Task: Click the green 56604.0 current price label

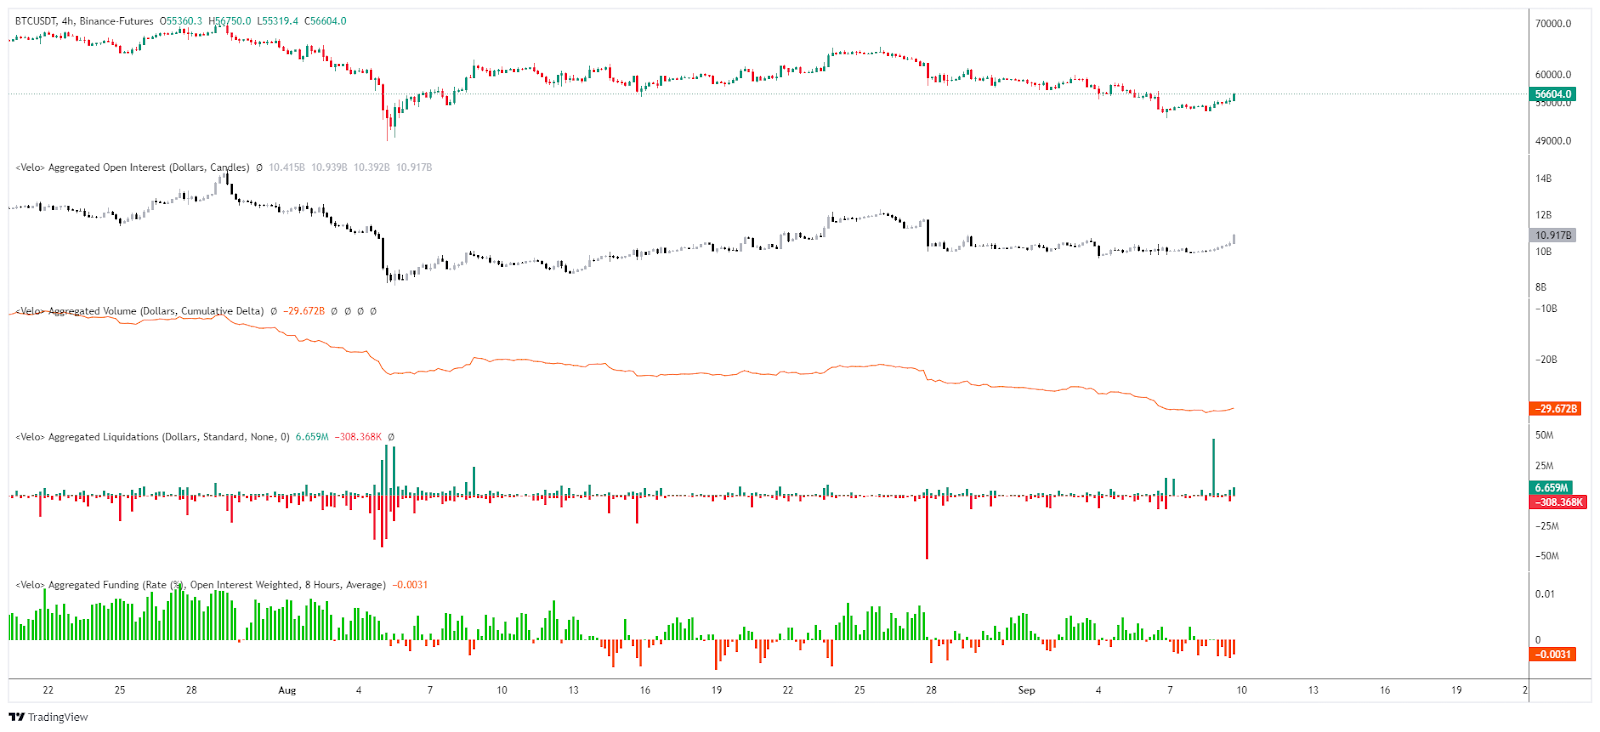Action: click(1553, 94)
